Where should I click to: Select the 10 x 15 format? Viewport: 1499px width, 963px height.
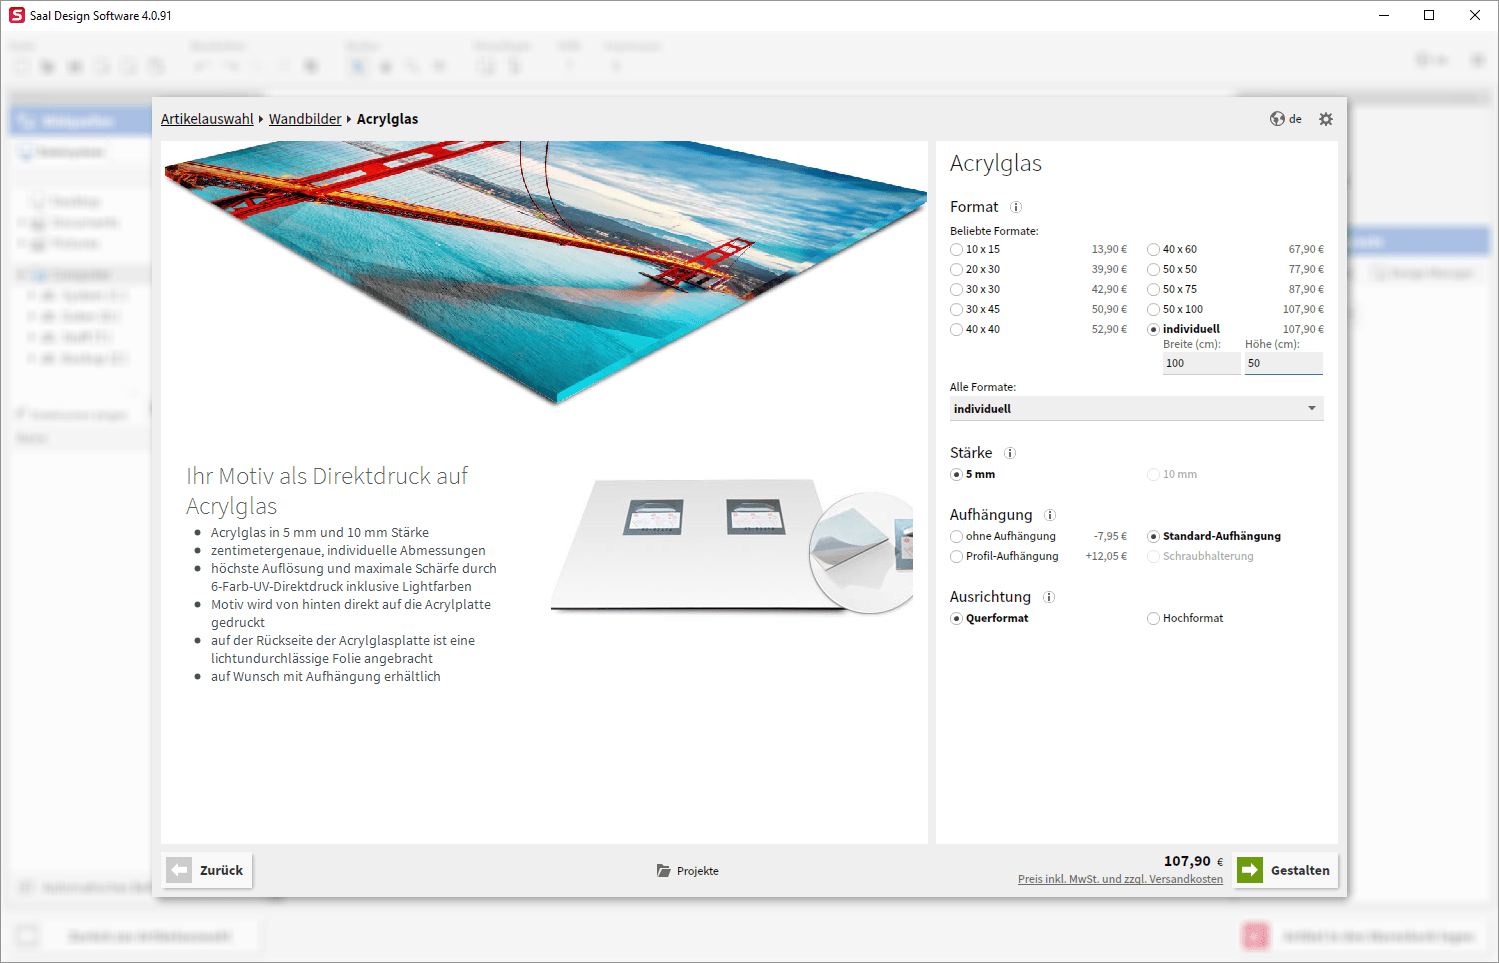pyautogui.click(x=956, y=250)
